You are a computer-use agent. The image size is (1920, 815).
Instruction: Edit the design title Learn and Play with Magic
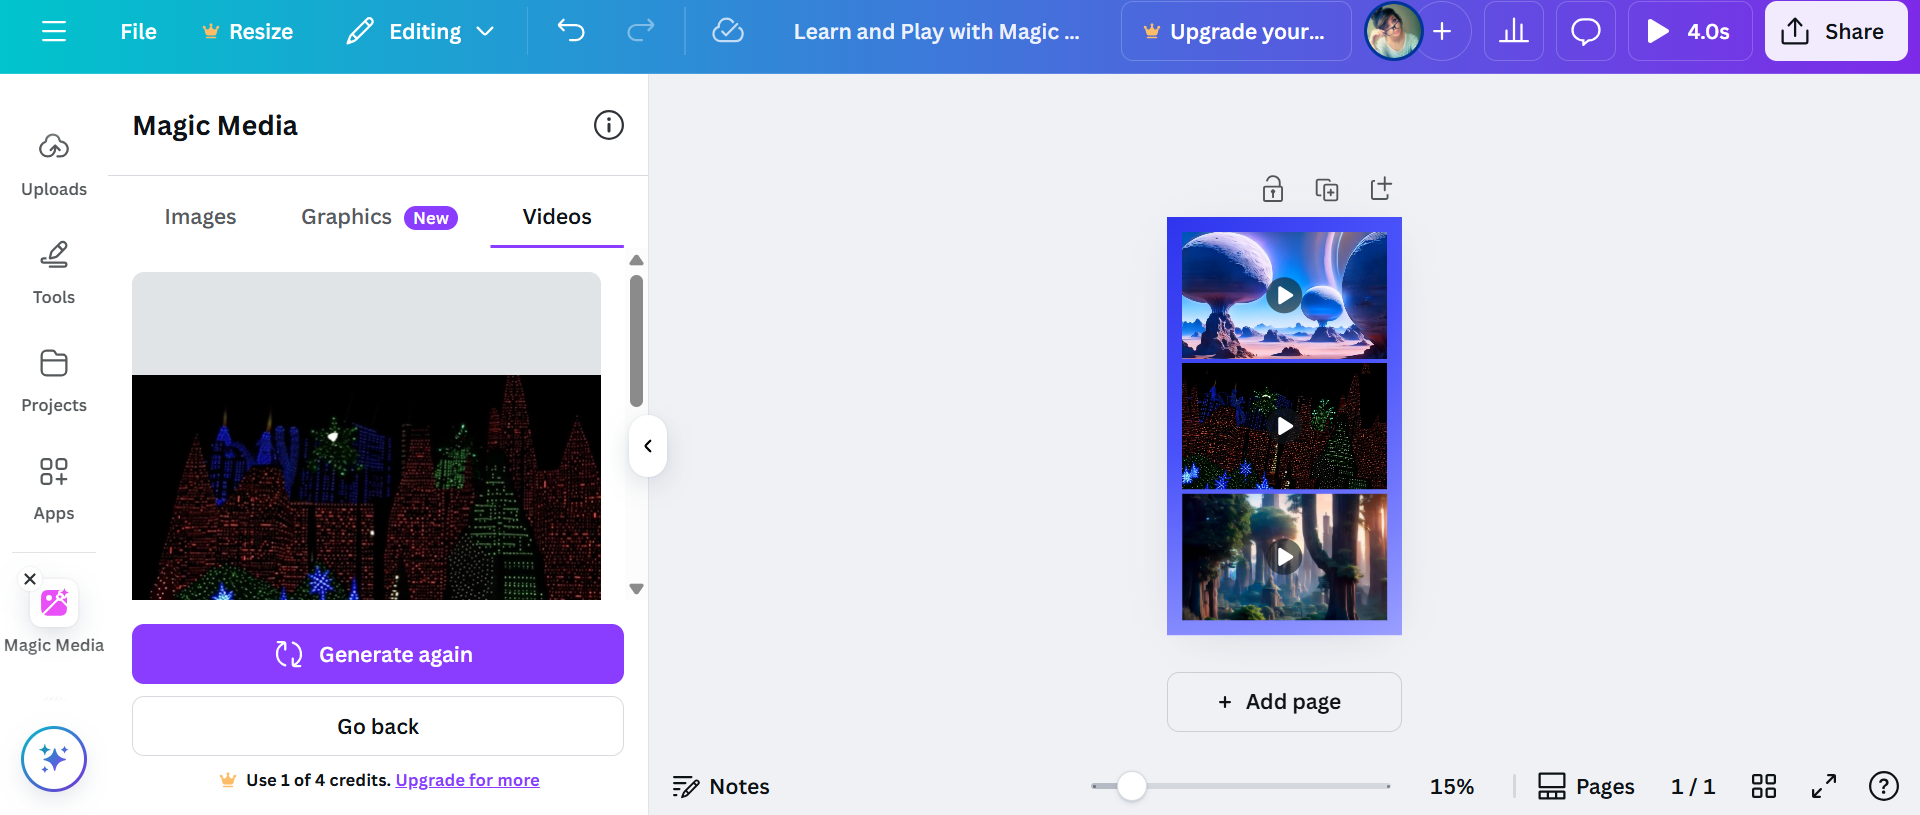(936, 32)
